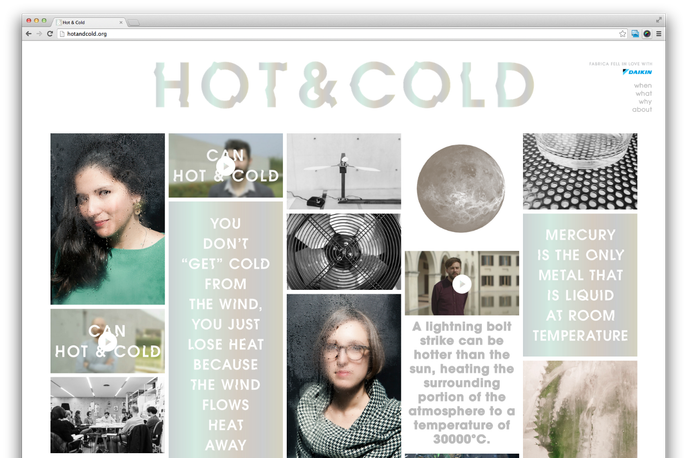Open the 'what' navigation link
This screenshot has width=687, height=458.
tap(644, 93)
